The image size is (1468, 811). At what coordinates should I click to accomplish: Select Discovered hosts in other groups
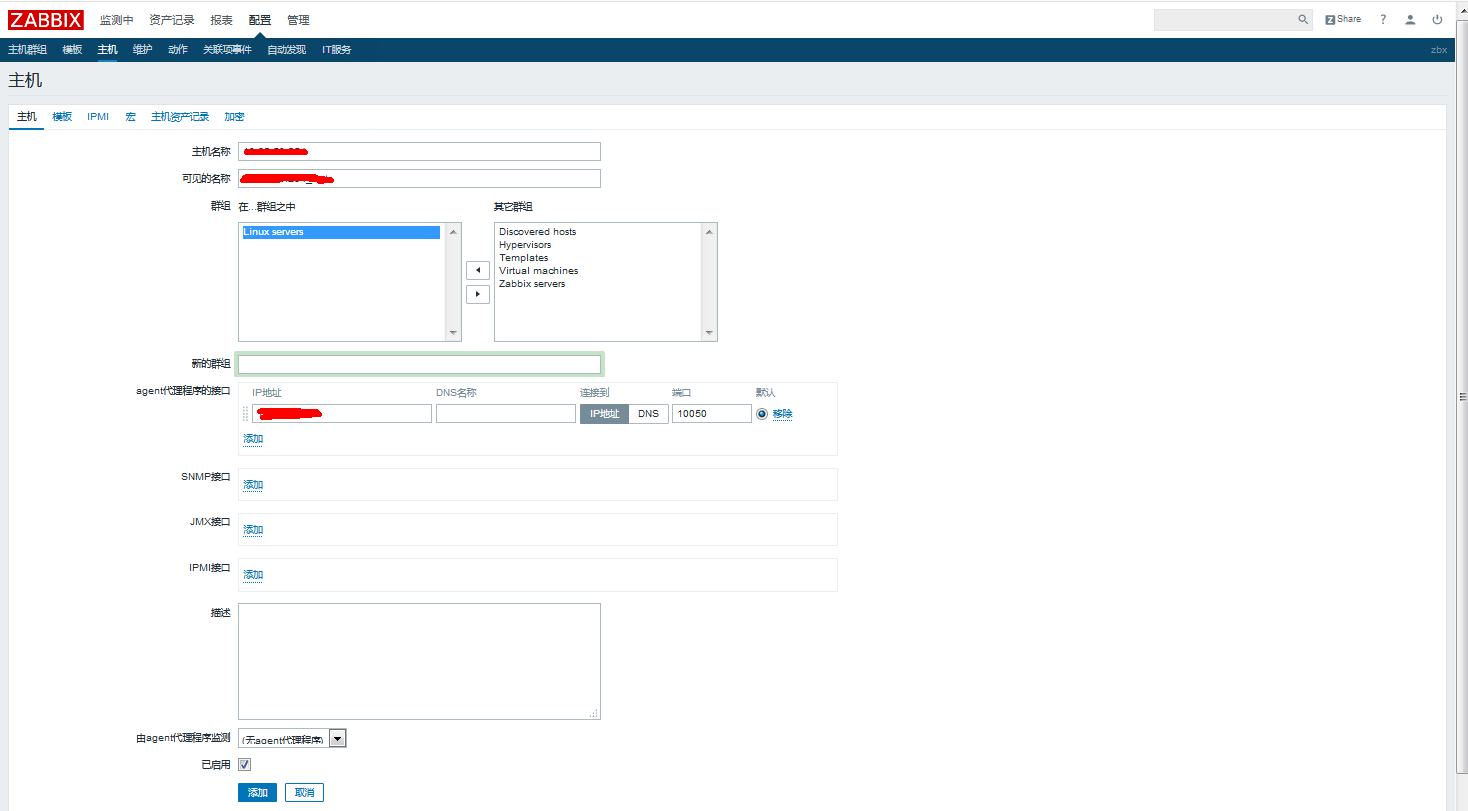click(x=538, y=232)
